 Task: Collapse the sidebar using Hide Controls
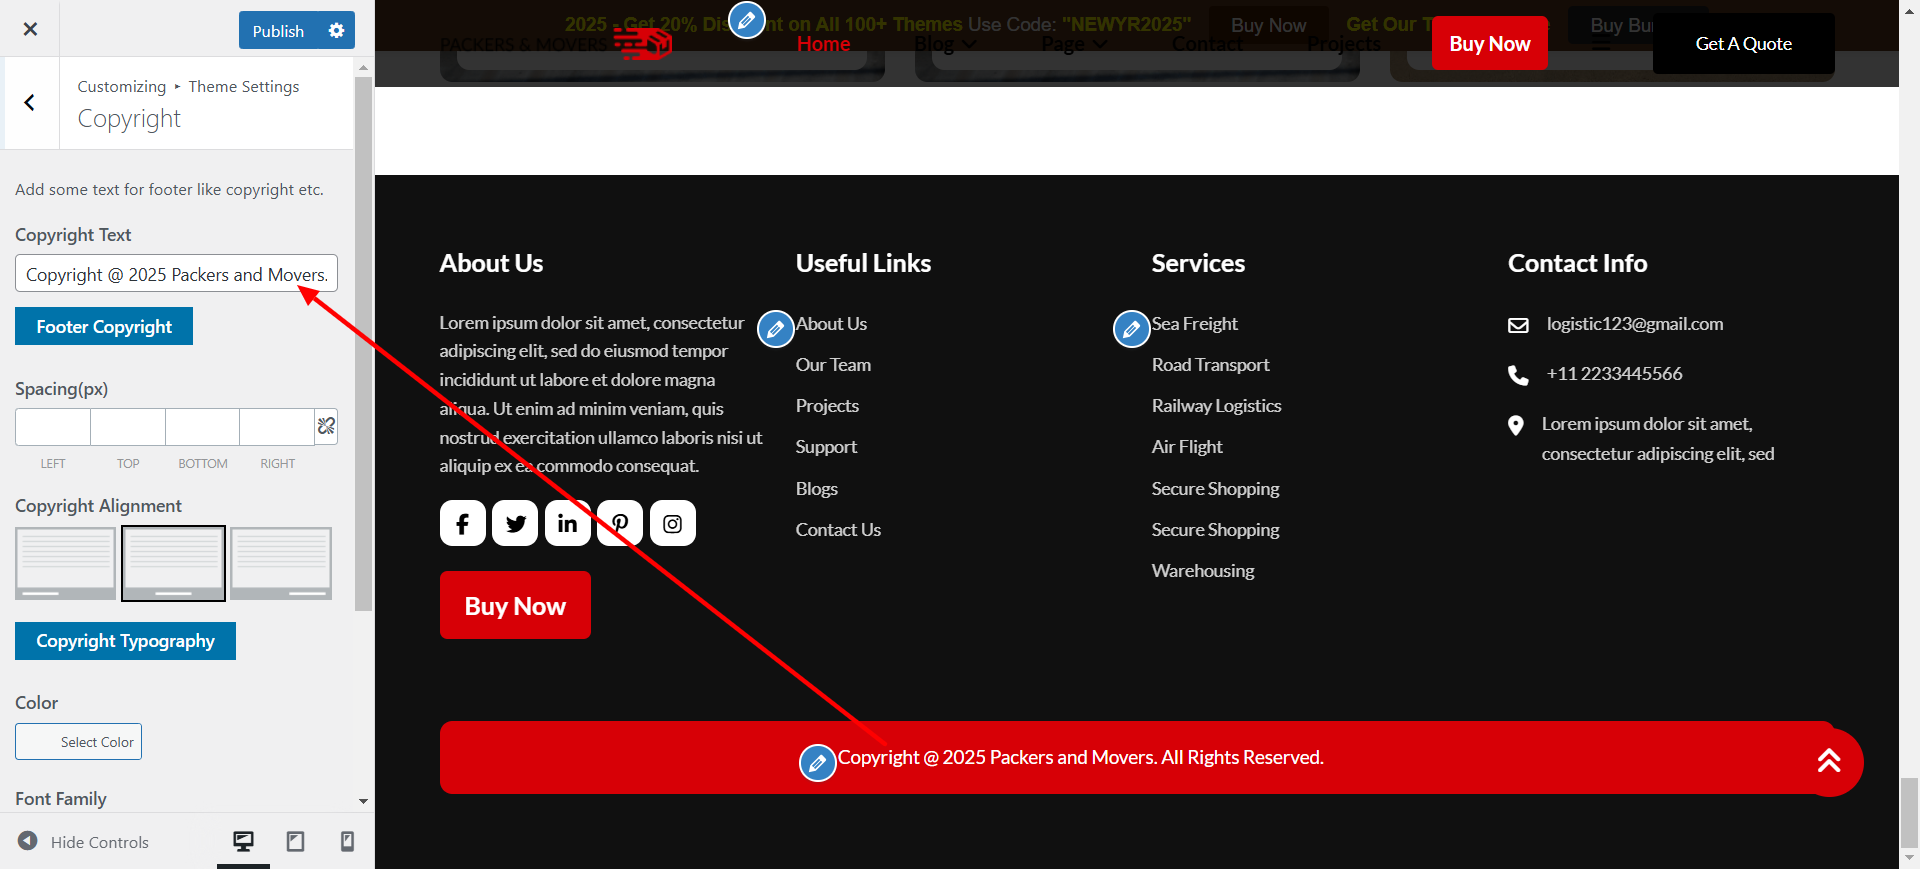click(x=84, y=842)
